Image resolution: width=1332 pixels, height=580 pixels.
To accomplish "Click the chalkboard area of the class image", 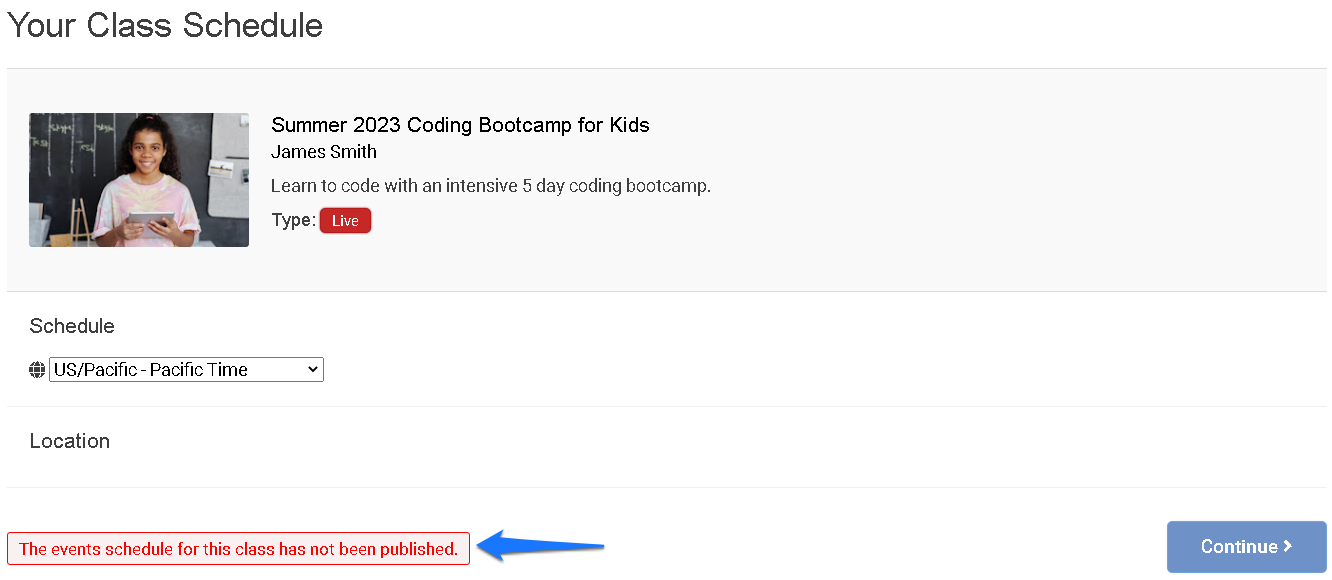I will 60,150.
